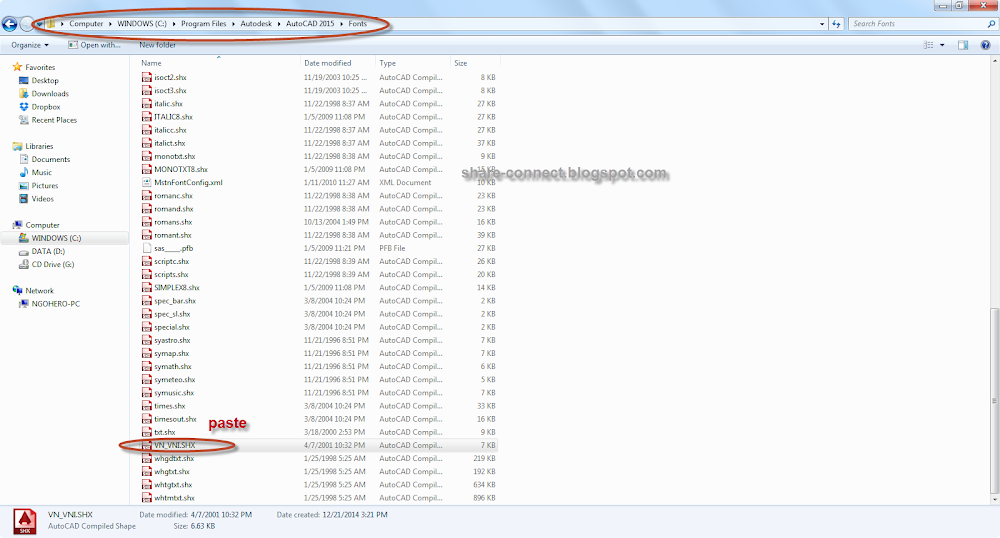Viewport: 1000px width, 538px height.
Task: Click the isoct3.shx file icon
Action: coord(147,91)
